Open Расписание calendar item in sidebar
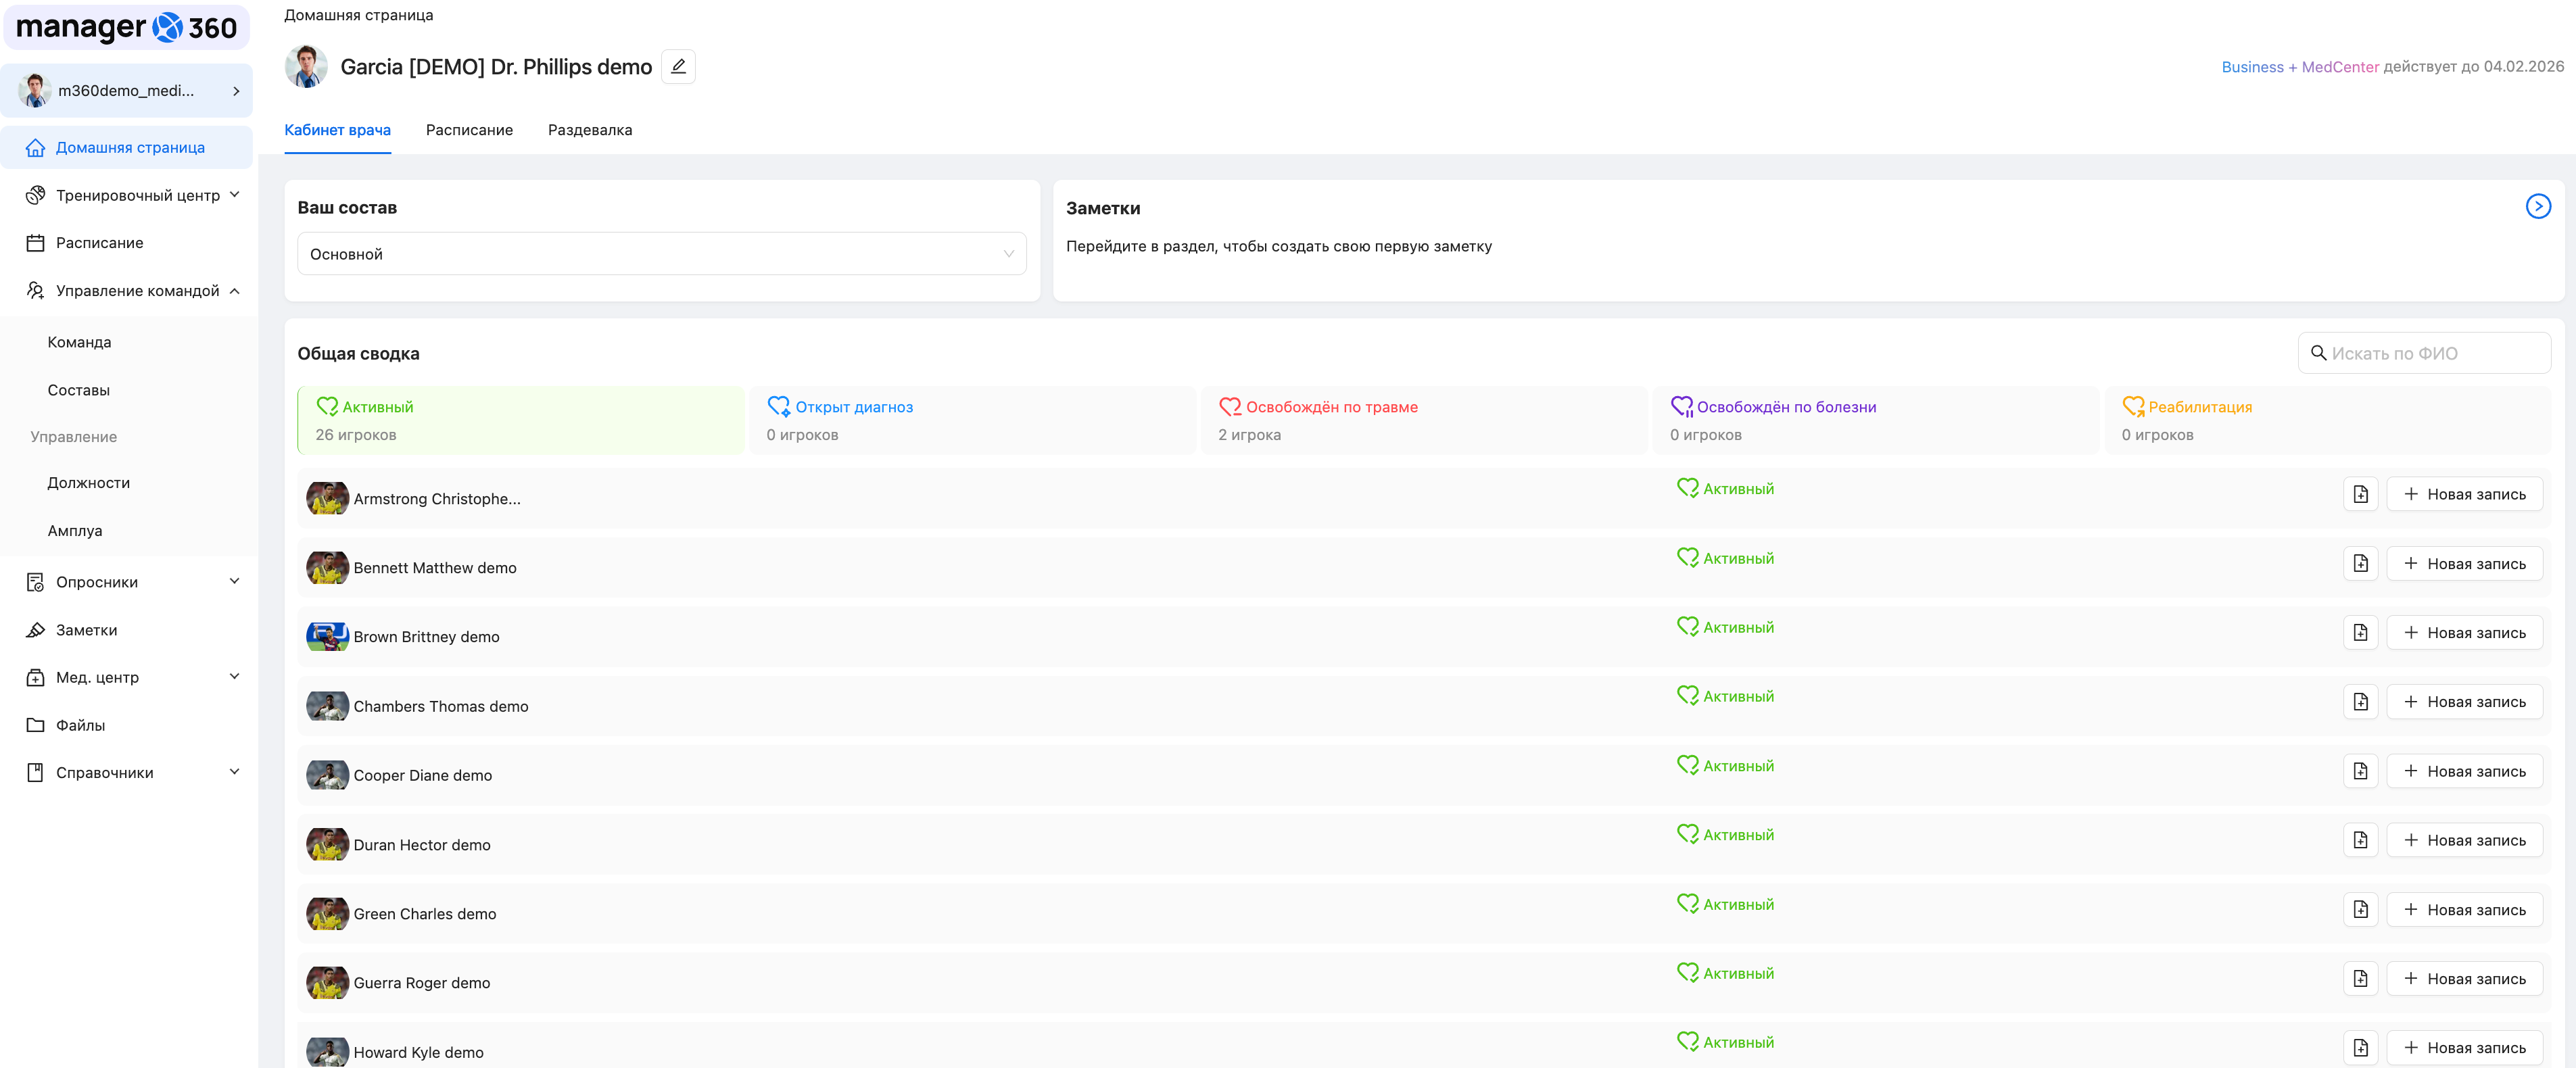 [x=99, y=243]
